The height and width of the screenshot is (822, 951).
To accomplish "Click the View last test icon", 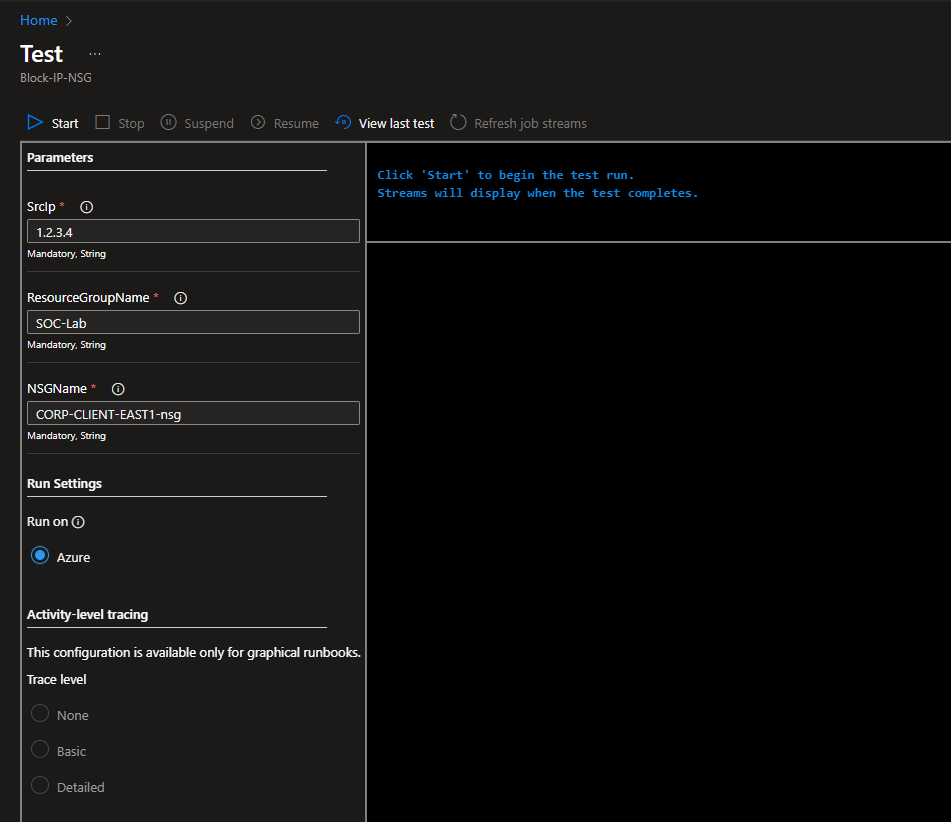I will tap(343, 122).
